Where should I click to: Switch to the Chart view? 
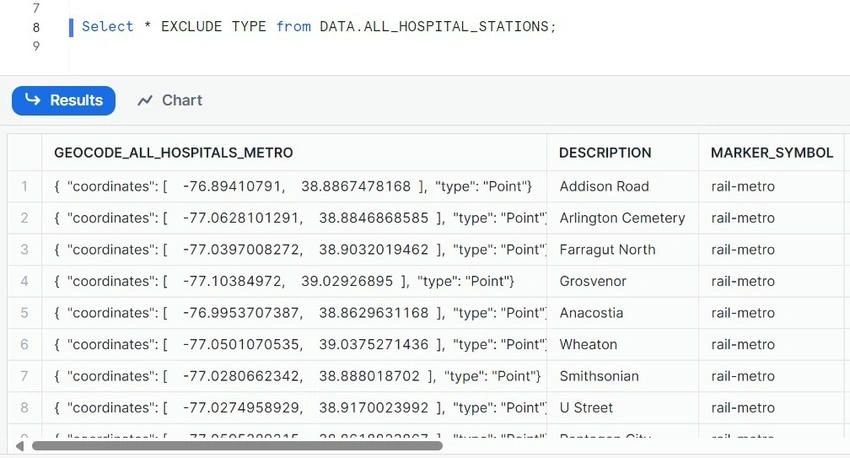tap(170, 100)
